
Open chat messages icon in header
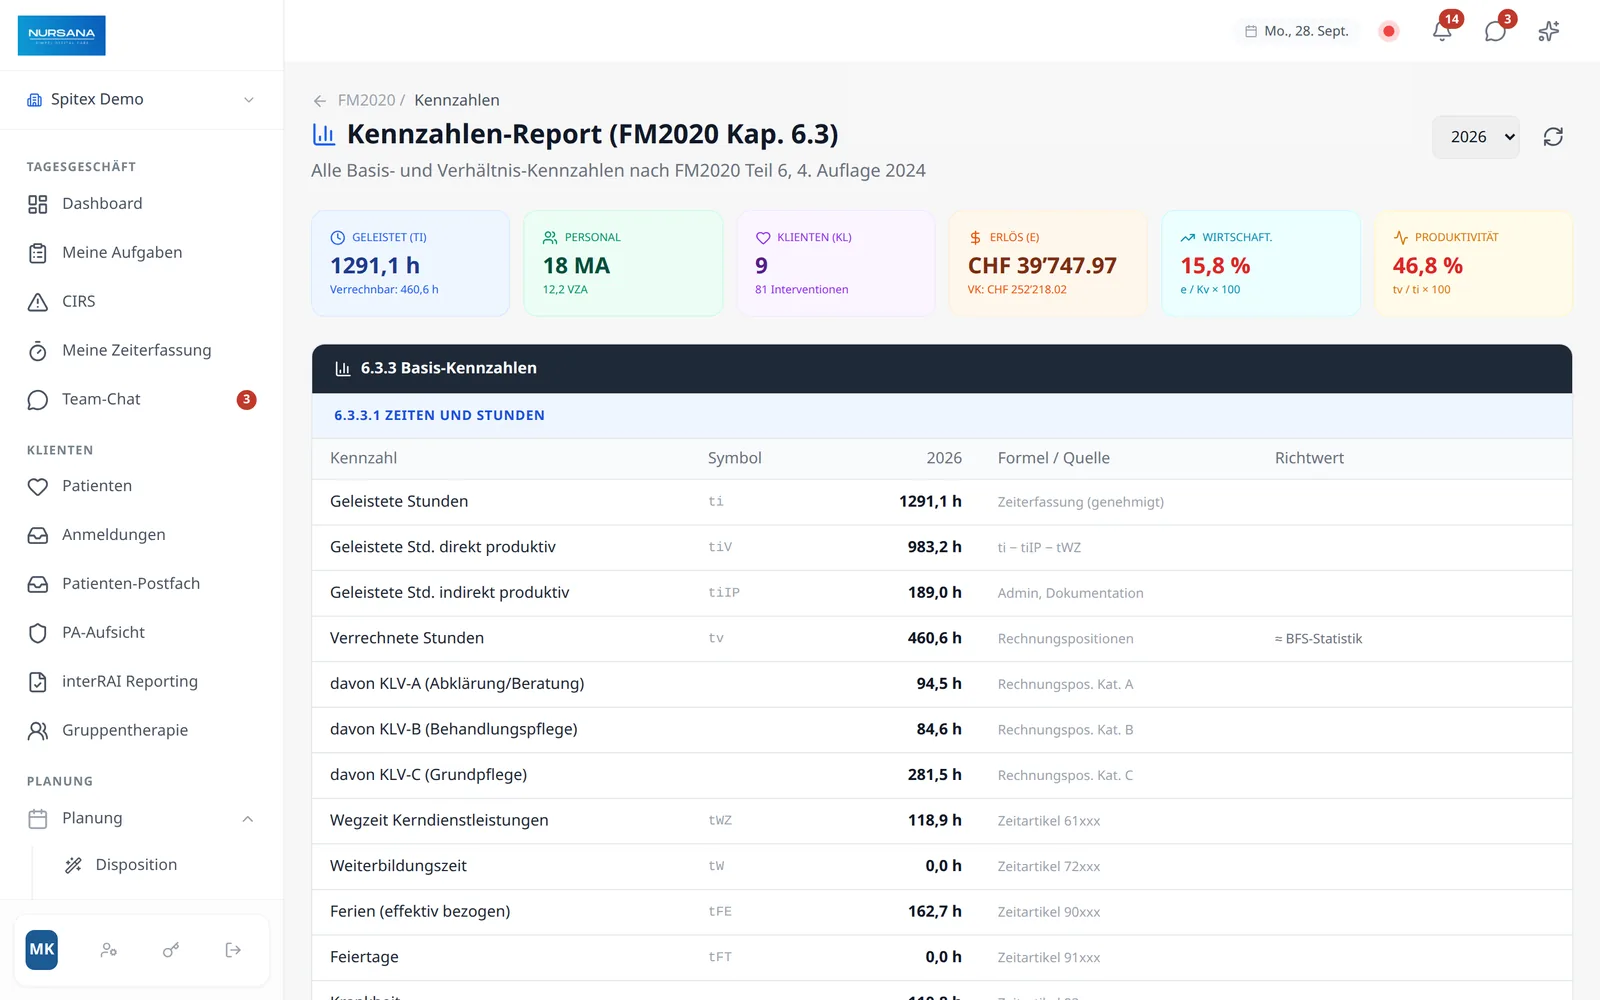point(1495,31)
